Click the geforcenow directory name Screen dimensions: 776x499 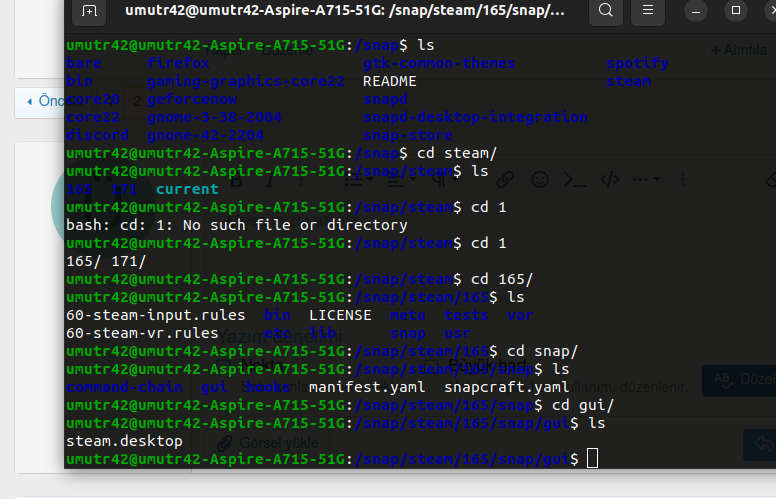click(x=192, y=99)
